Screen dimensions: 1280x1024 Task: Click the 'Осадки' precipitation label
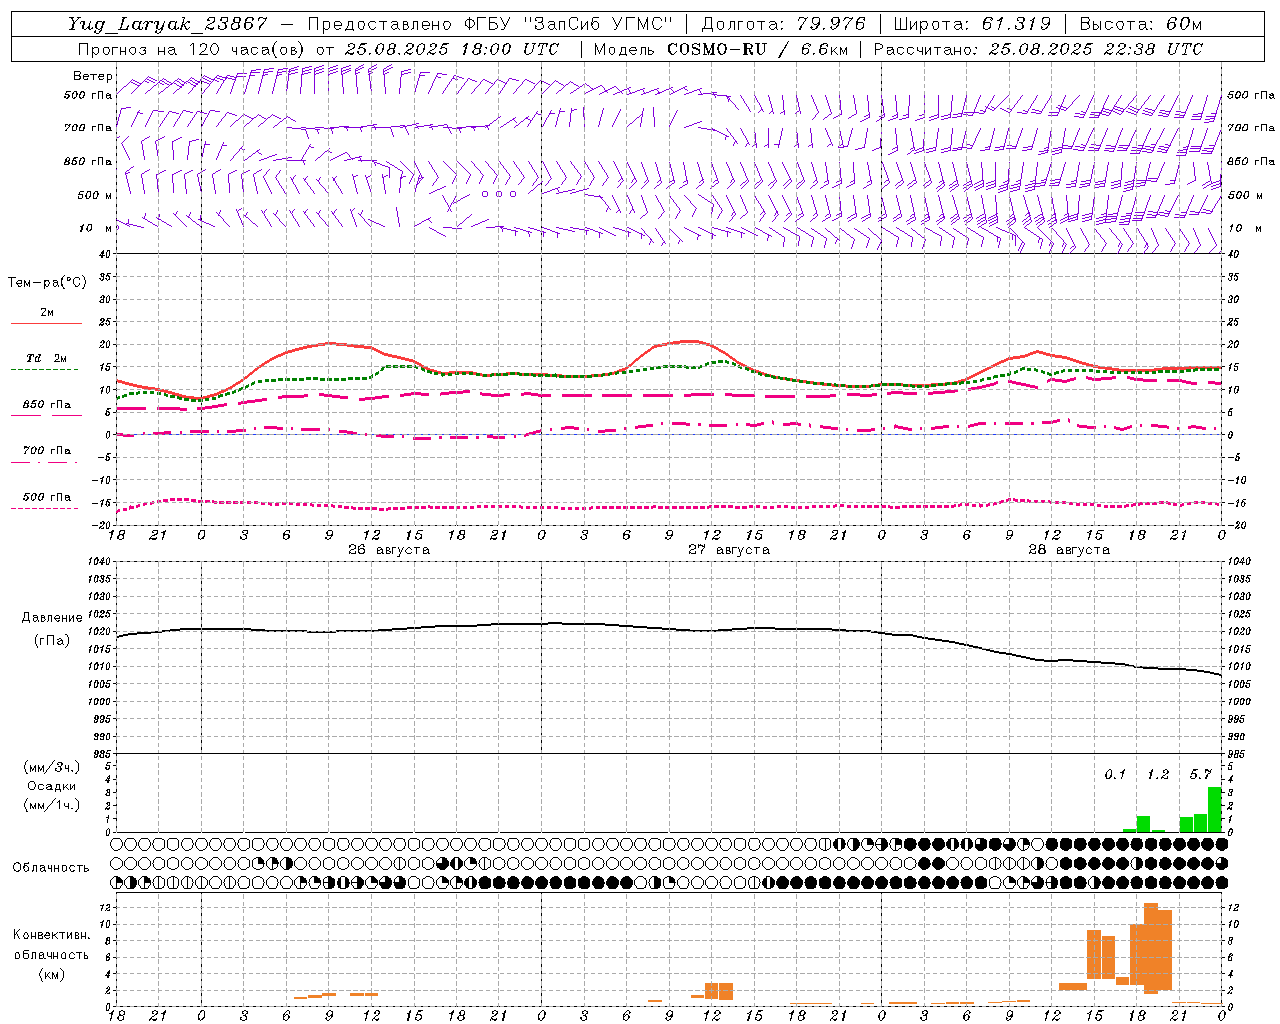coord(52,786)
